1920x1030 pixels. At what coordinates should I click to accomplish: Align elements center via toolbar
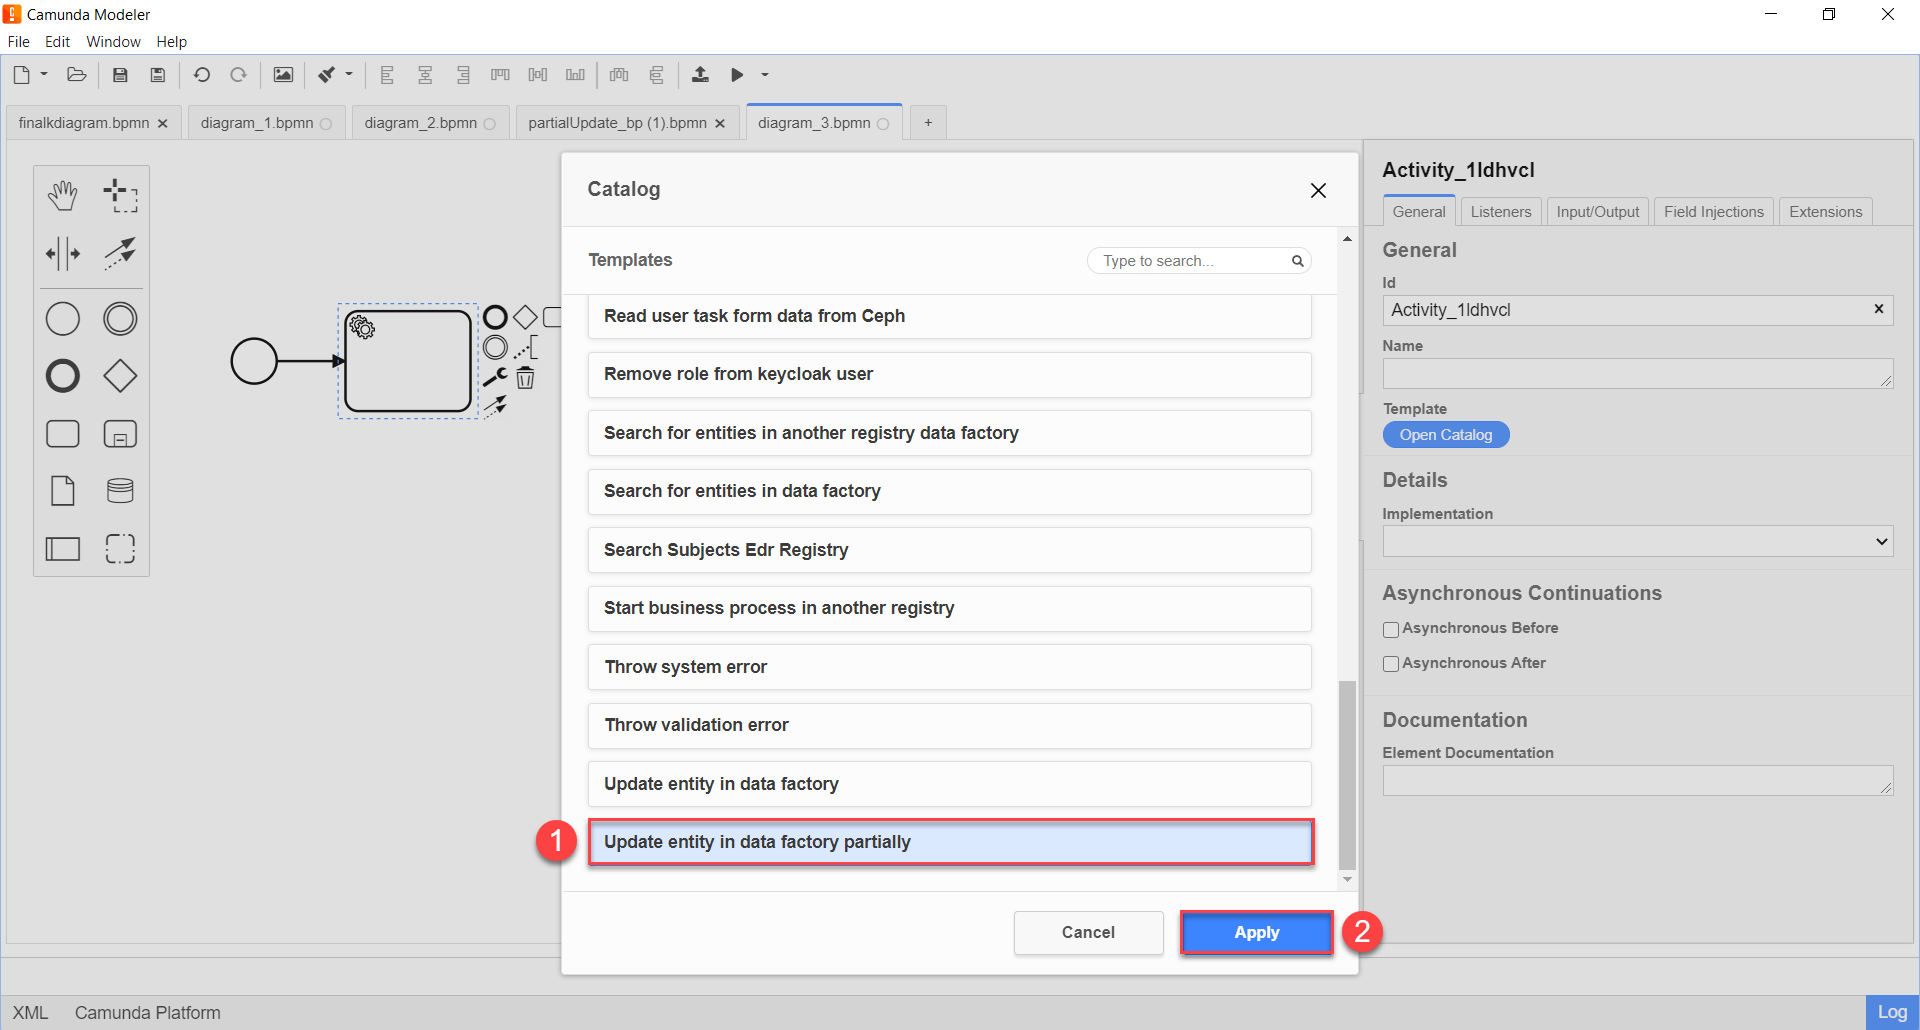coord(425,75)
